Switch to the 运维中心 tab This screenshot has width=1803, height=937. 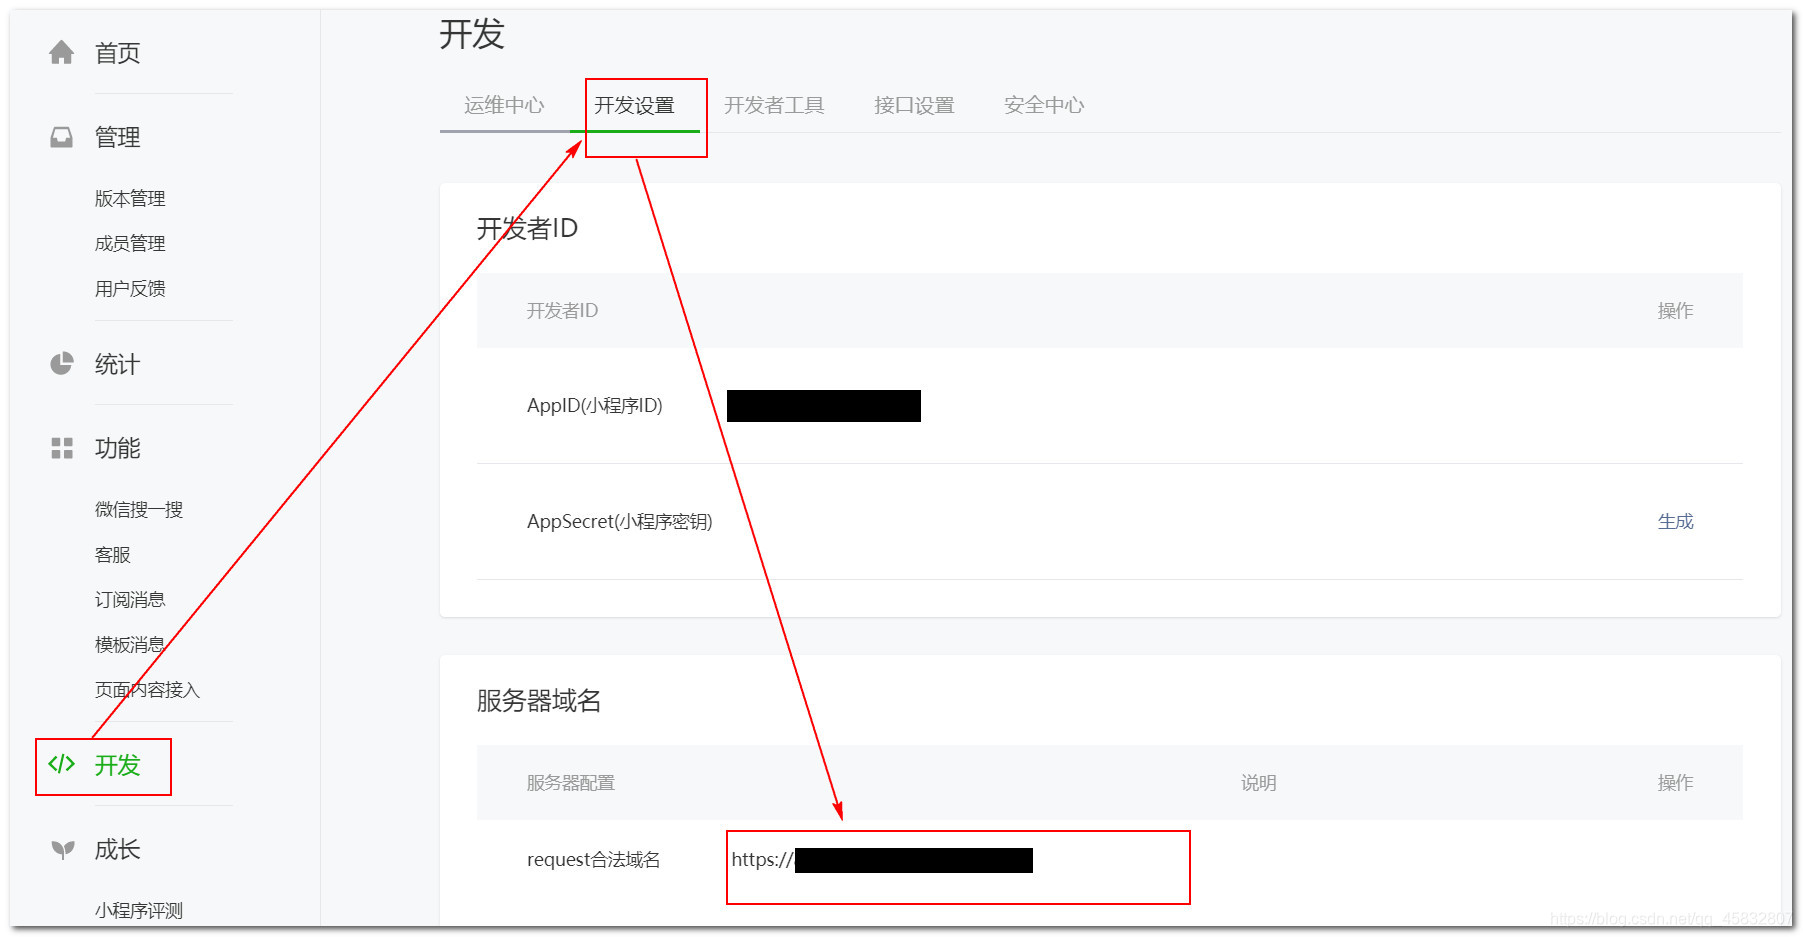tap(504, 105)
